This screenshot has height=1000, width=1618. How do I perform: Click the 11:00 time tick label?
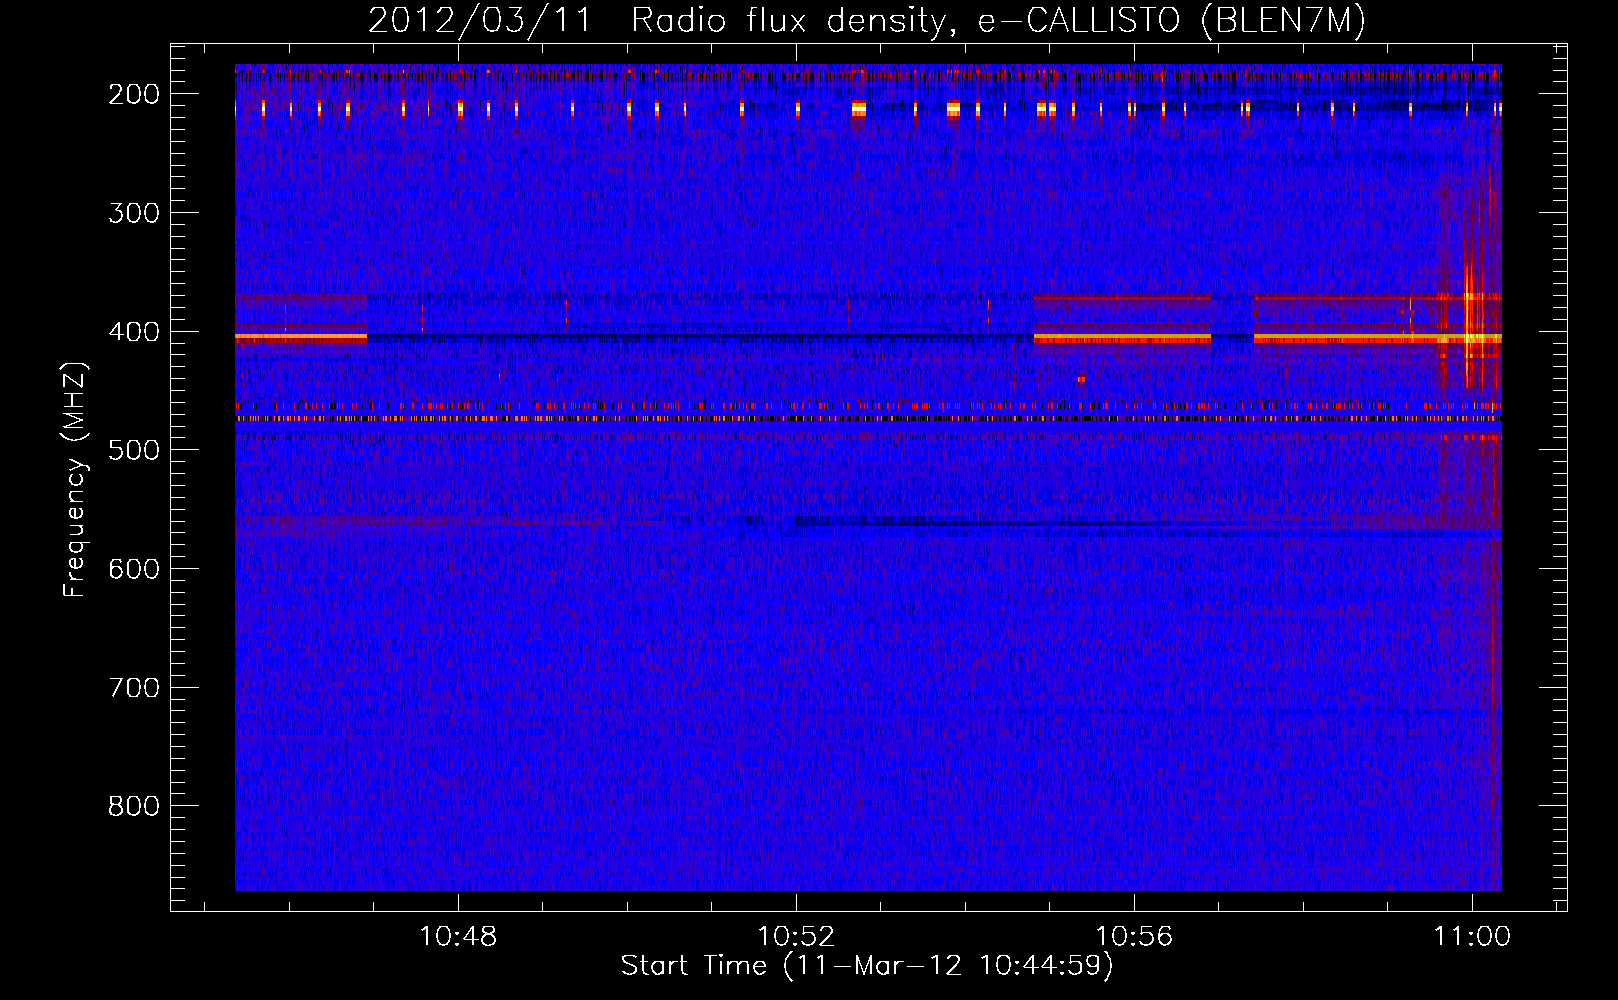pos(1472,937)
